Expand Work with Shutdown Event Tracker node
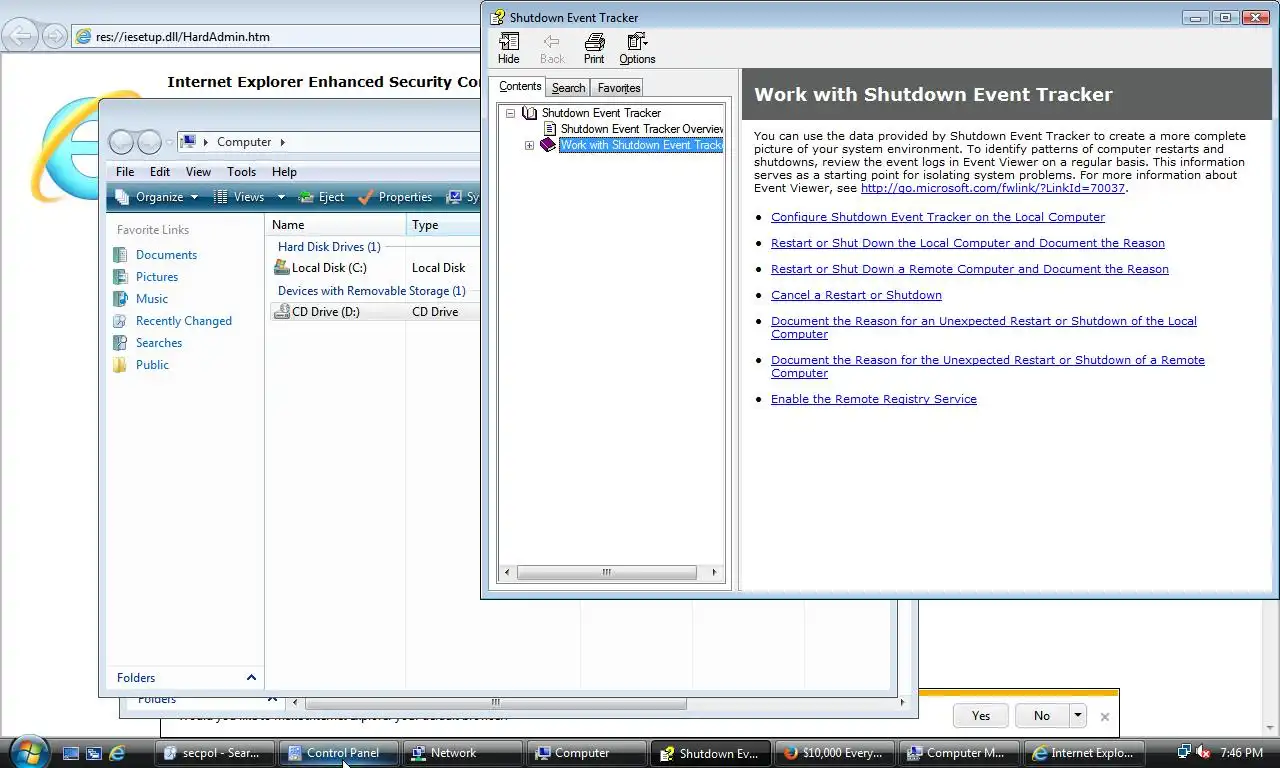This screenshot has height=768, width=1280. click(529, 145)
